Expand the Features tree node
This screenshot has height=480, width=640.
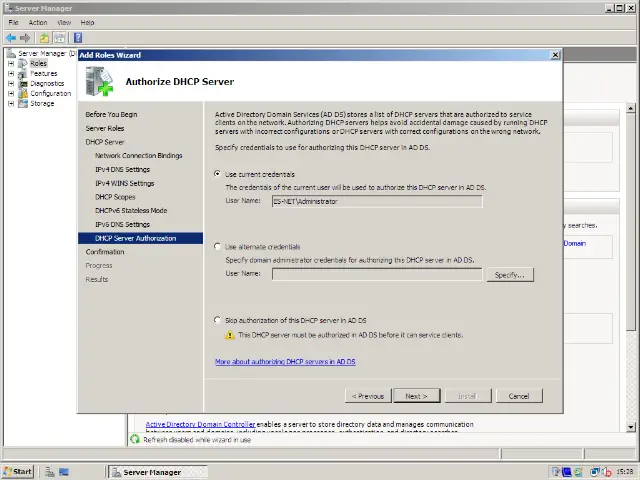tap(11, 73)
